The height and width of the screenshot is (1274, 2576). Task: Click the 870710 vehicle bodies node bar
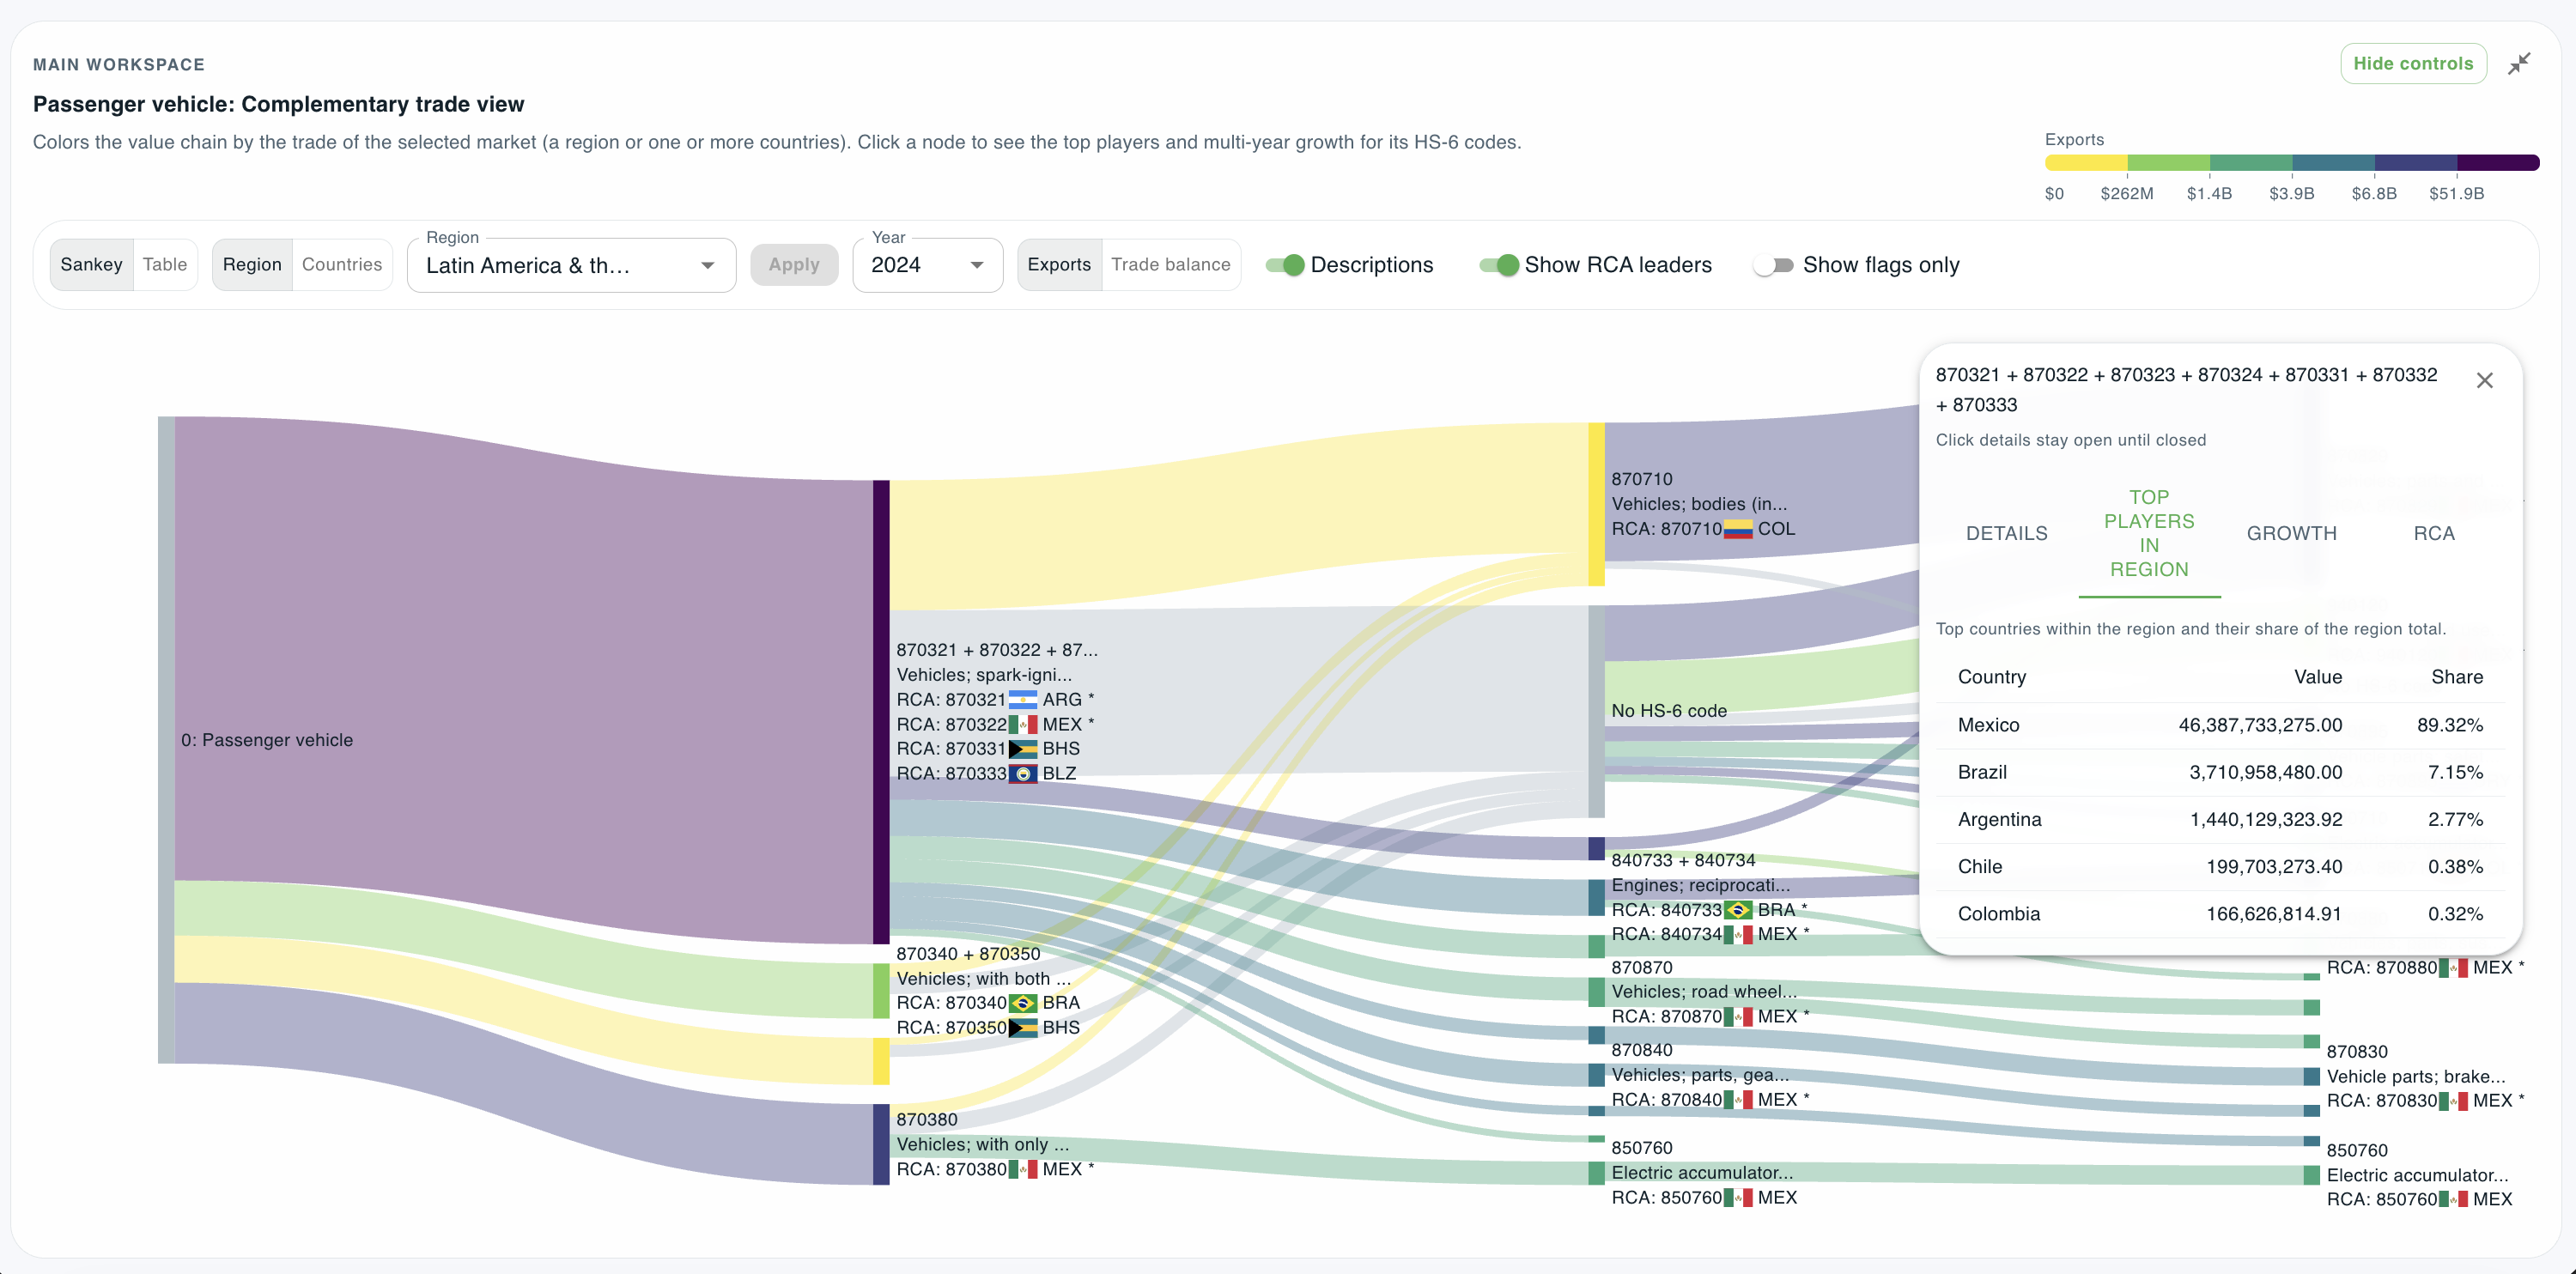click(x=1596, y=504)
